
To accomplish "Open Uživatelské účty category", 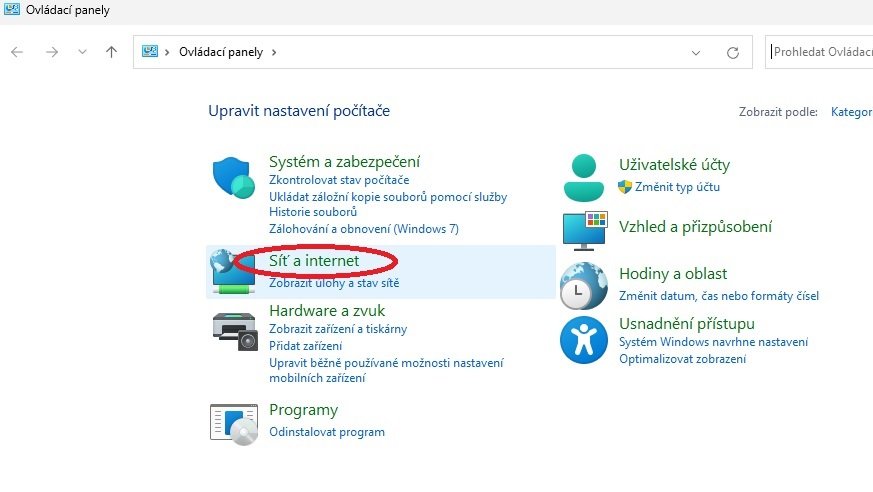I will [x=674, y=165].
